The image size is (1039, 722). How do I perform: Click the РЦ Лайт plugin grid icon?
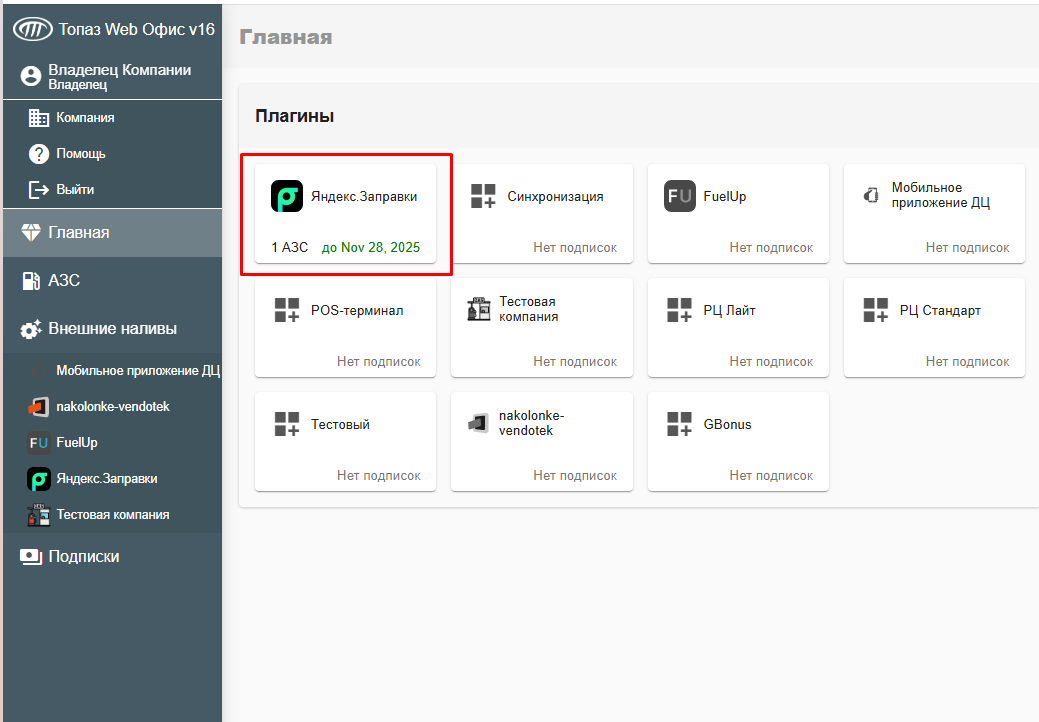(679, 310)
